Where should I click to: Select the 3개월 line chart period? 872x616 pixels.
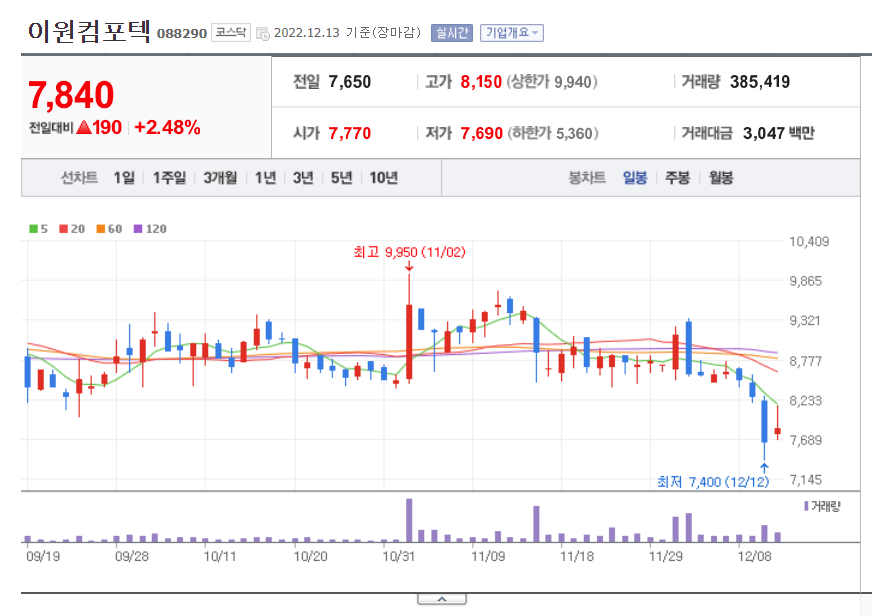[220, 178]
